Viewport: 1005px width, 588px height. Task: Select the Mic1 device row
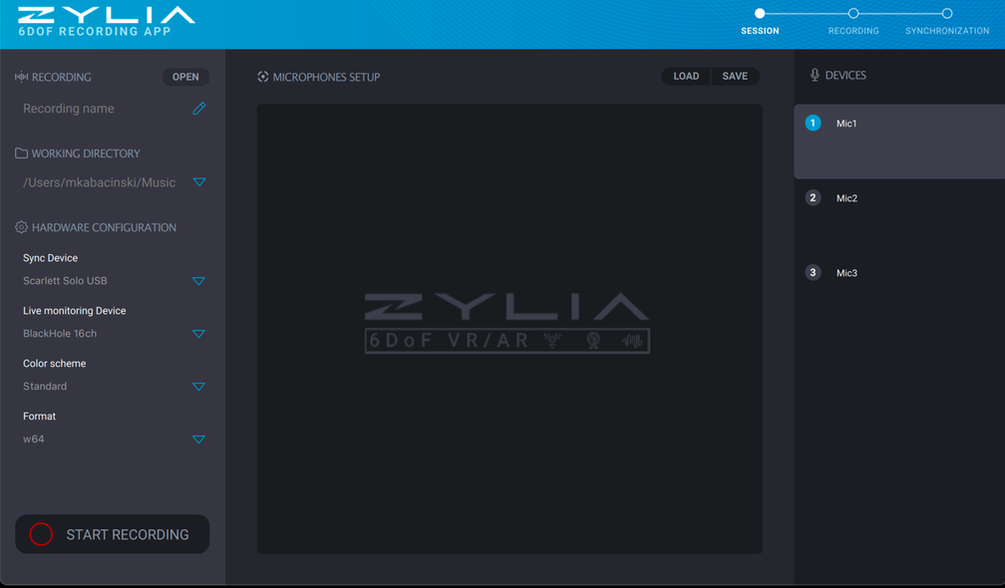click(x=899, y=141)
